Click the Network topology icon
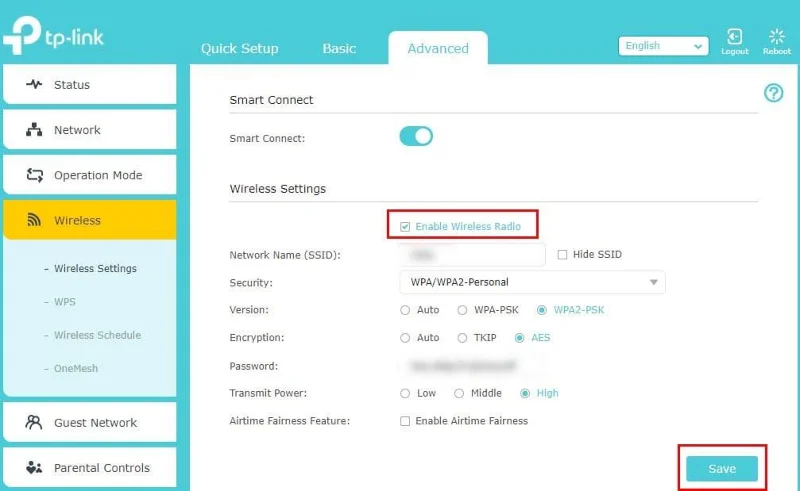This screenshot has width=800, height=491. click(x=34, y=130)
